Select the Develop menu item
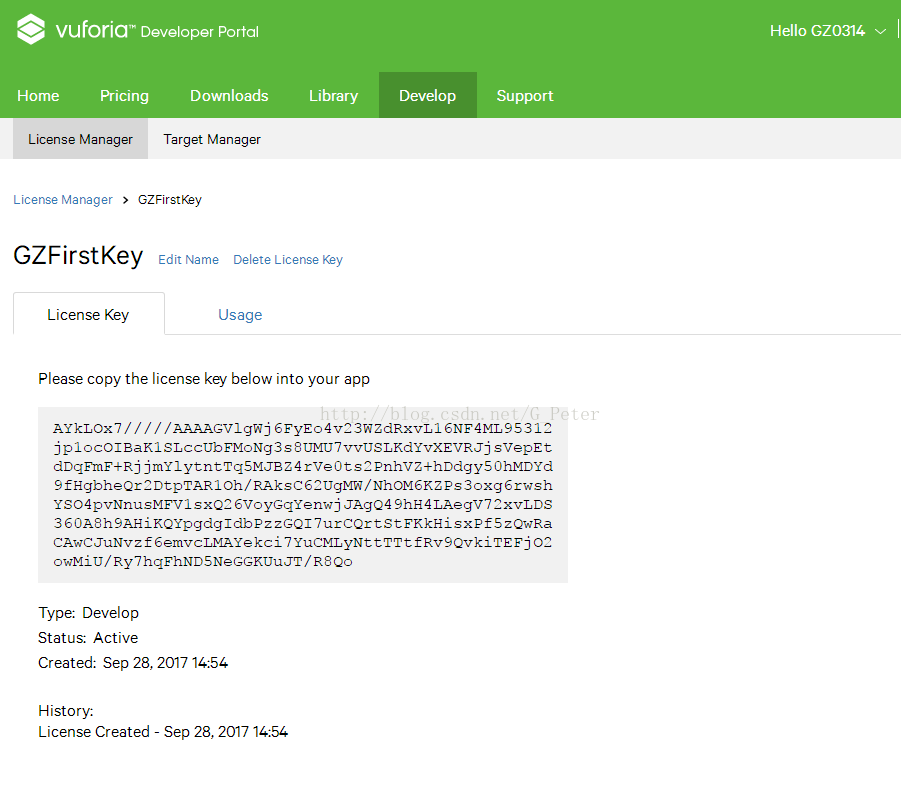The height and width of the screenshot is (806, 901). 428,95
